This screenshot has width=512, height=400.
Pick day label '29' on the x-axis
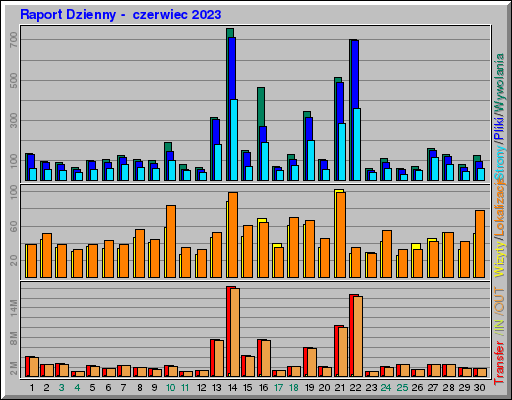(464, 388)
